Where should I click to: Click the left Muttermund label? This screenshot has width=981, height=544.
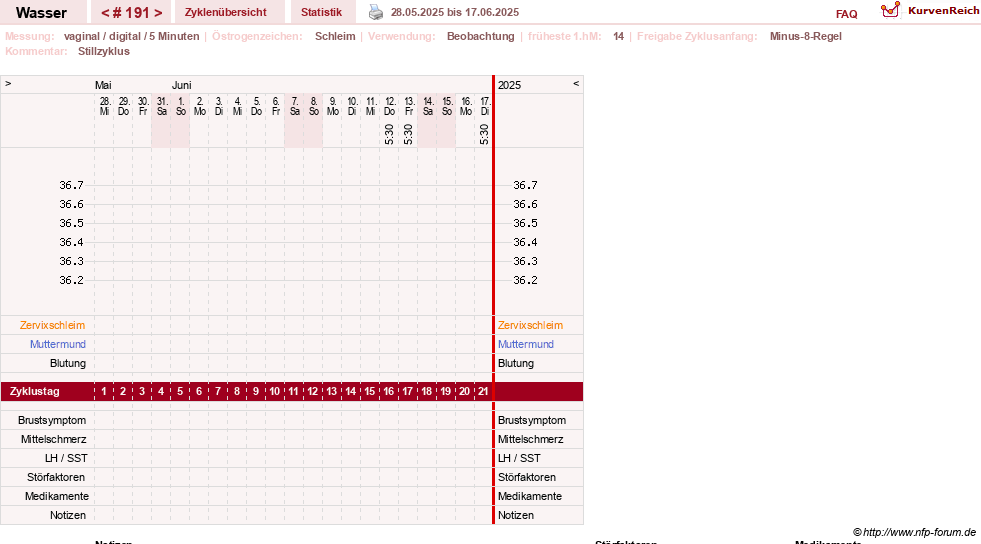[58, 344]
